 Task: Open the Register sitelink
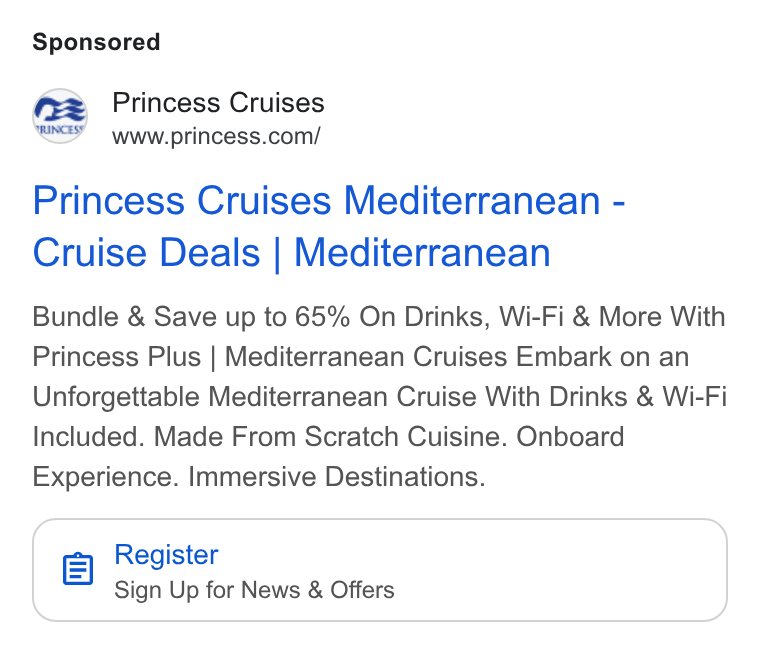coord(166,554)
